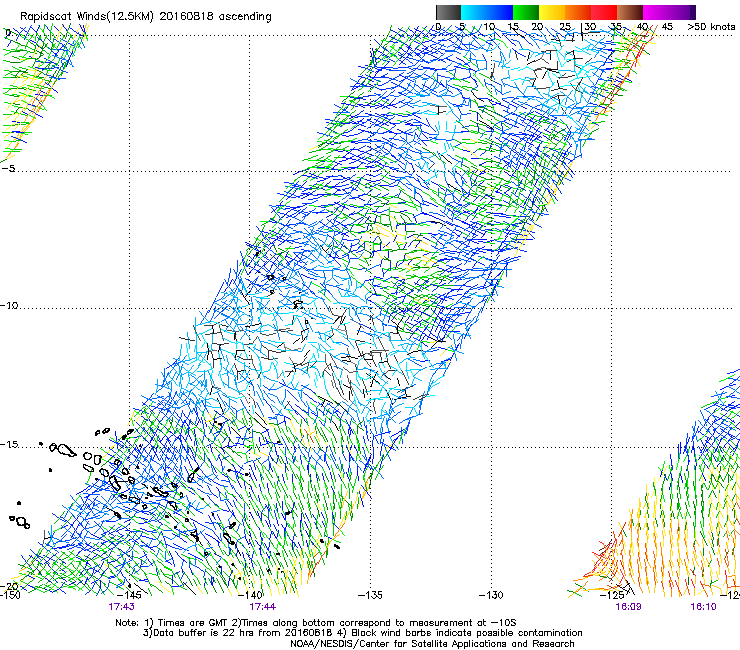Click the purple '16:10' time stamp

(x=703, y=607)
